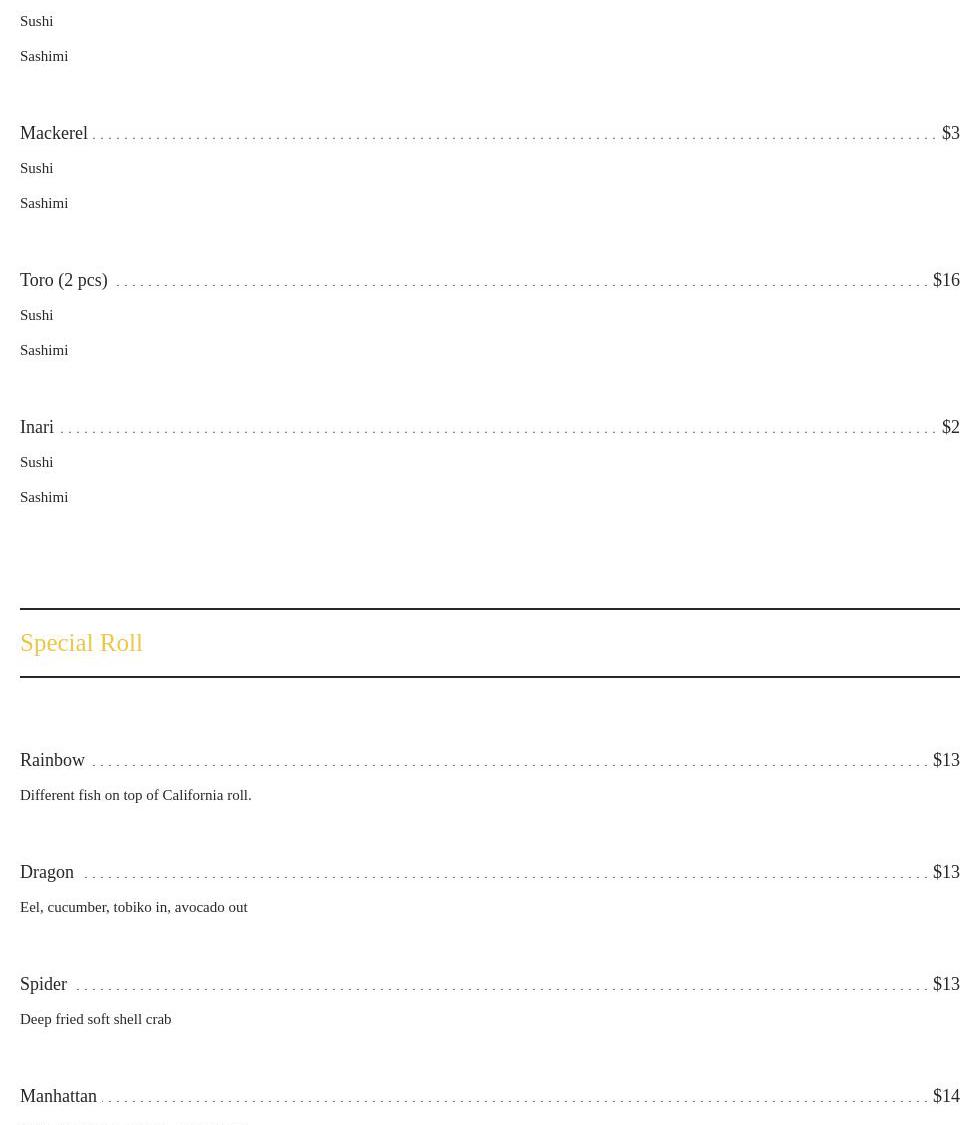965x1125 pixels.
Task: Click the Spider roll name
Action: coord(43,984)
